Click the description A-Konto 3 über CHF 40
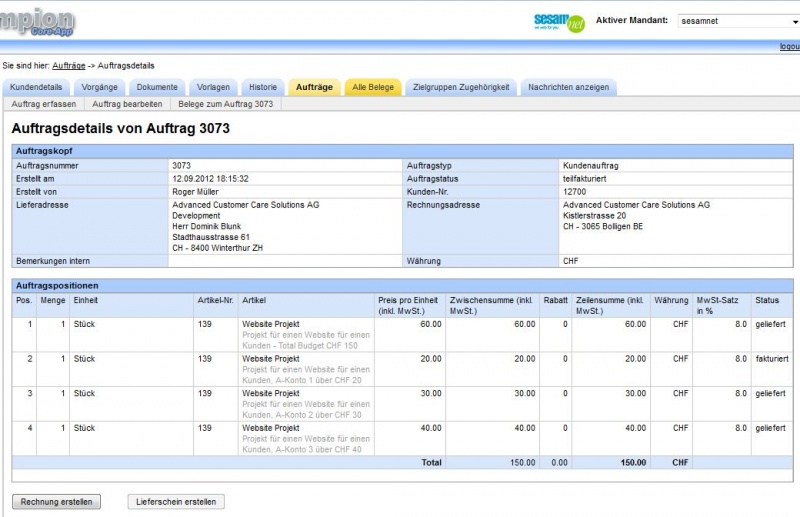Viewport: 800px width, 517px height. point(306,444)
